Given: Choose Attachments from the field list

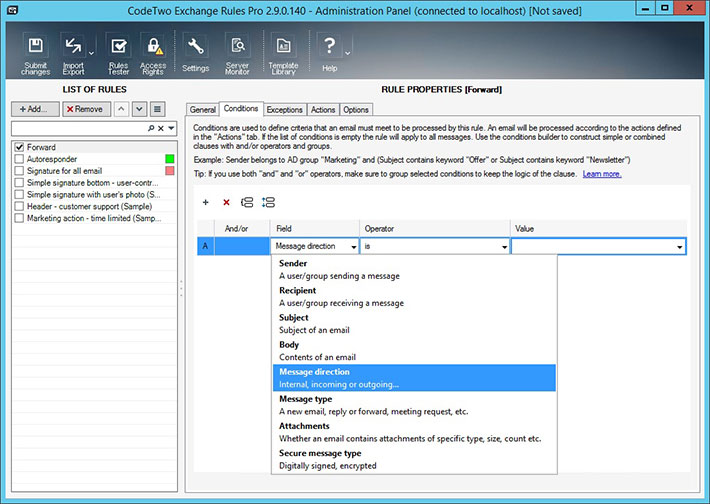Looking at the screenshot, I should [414, 432].
